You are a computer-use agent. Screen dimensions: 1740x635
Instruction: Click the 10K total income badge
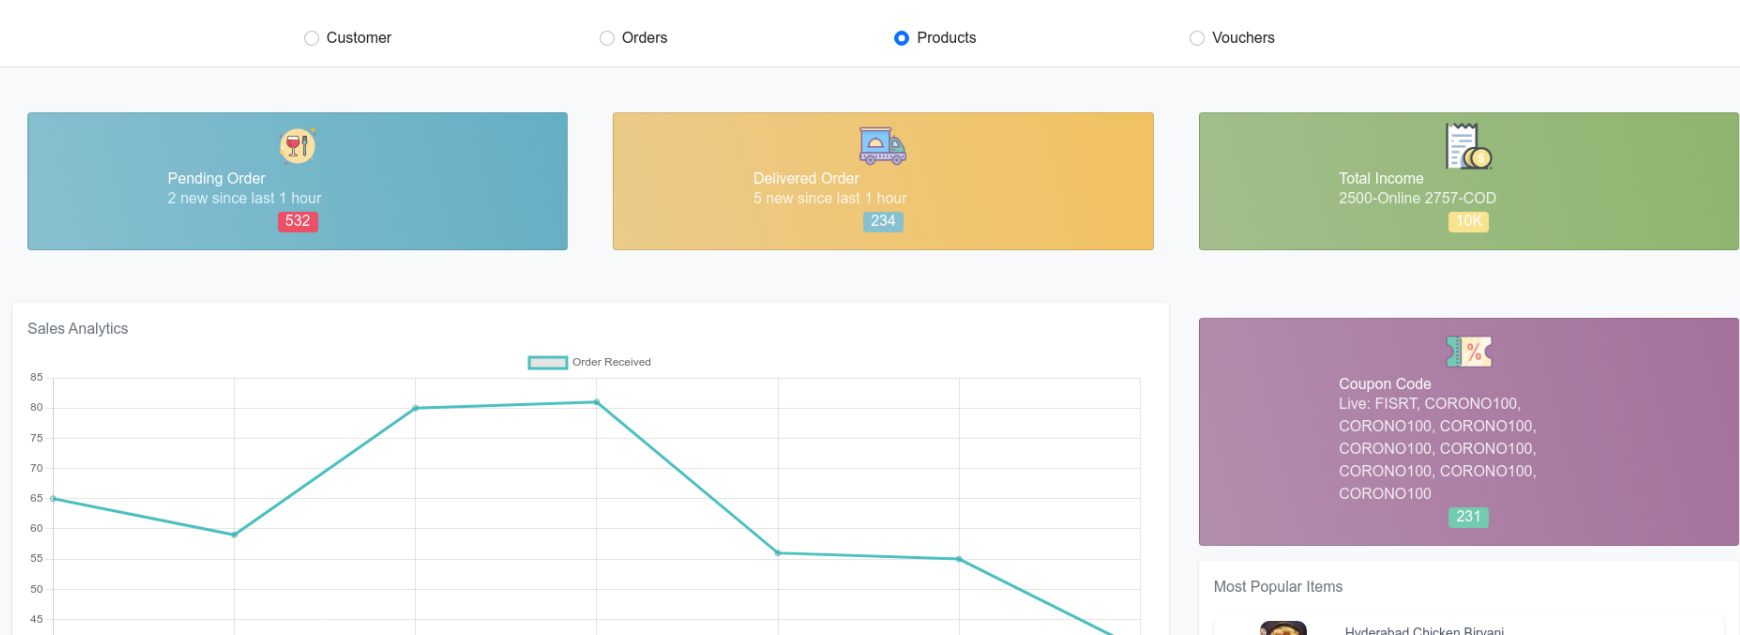(x=1468, y=221)
